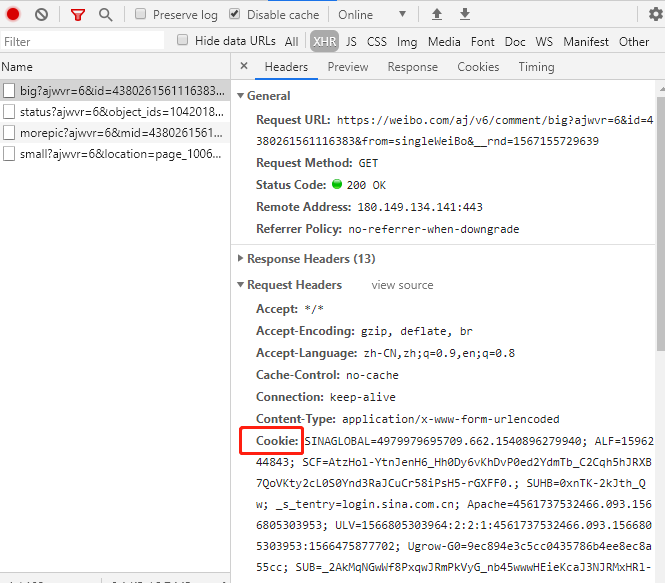This screenshot has width=665, height=583.
Task: Collapse the General section
Action: pos(240,96)
